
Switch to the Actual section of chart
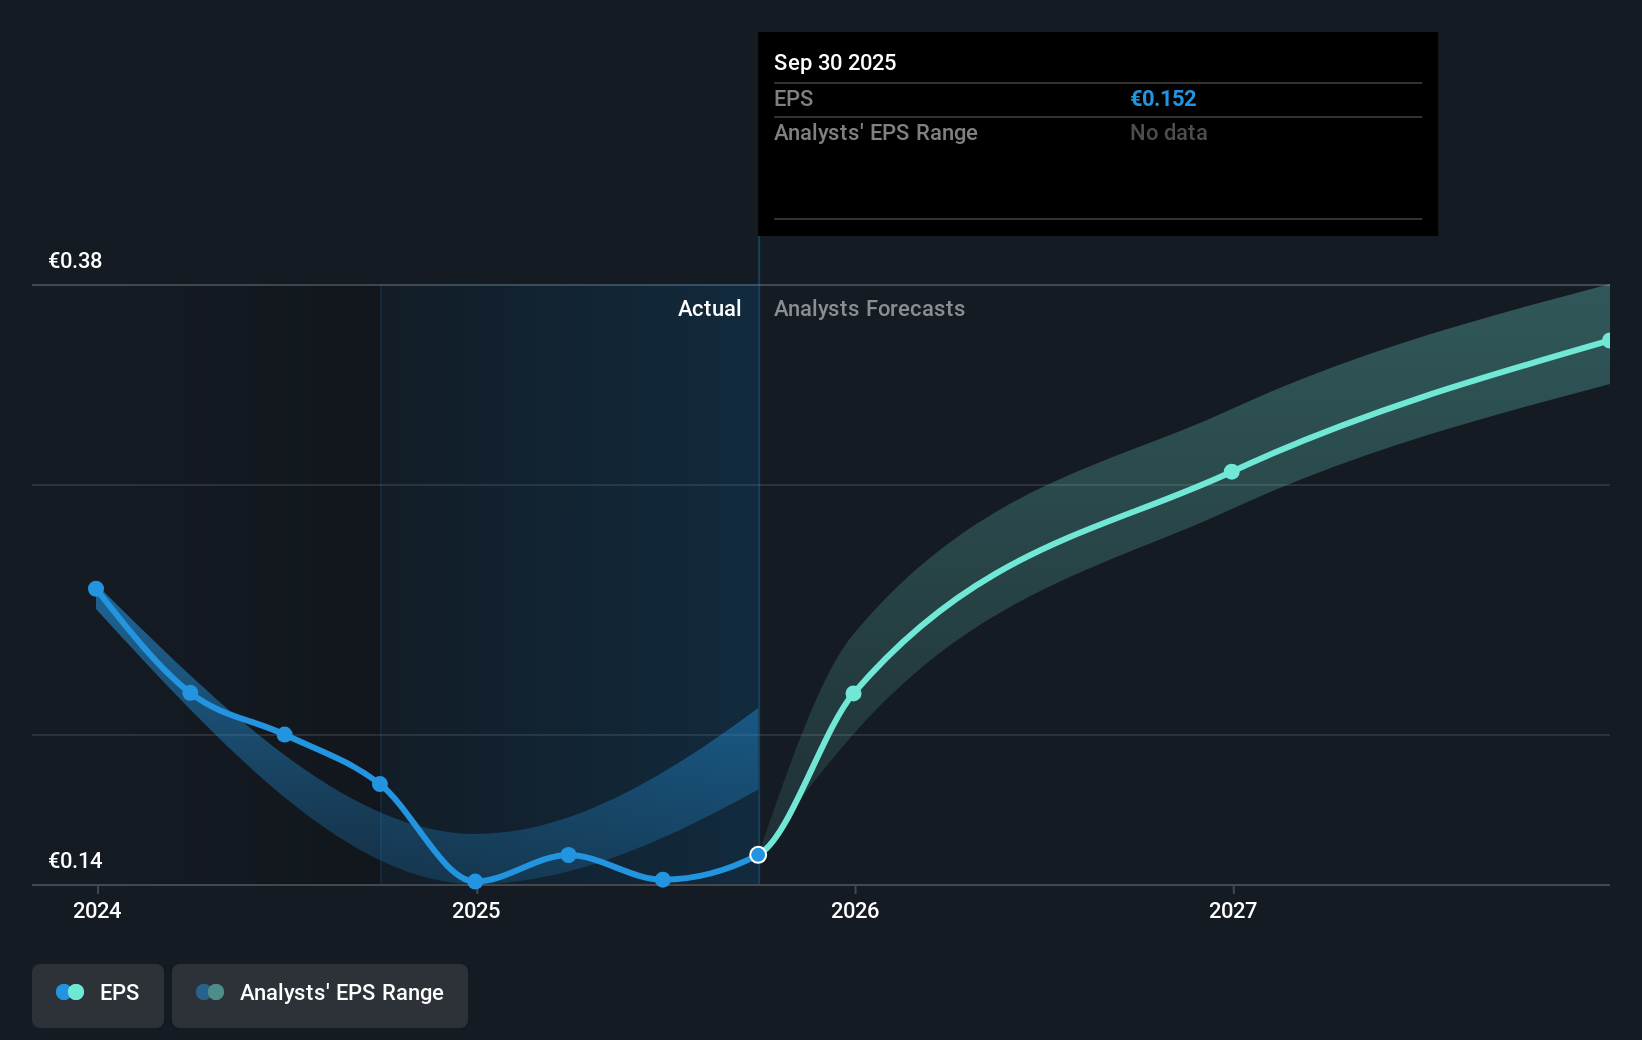pyautogui.click(x=709, y=309)
